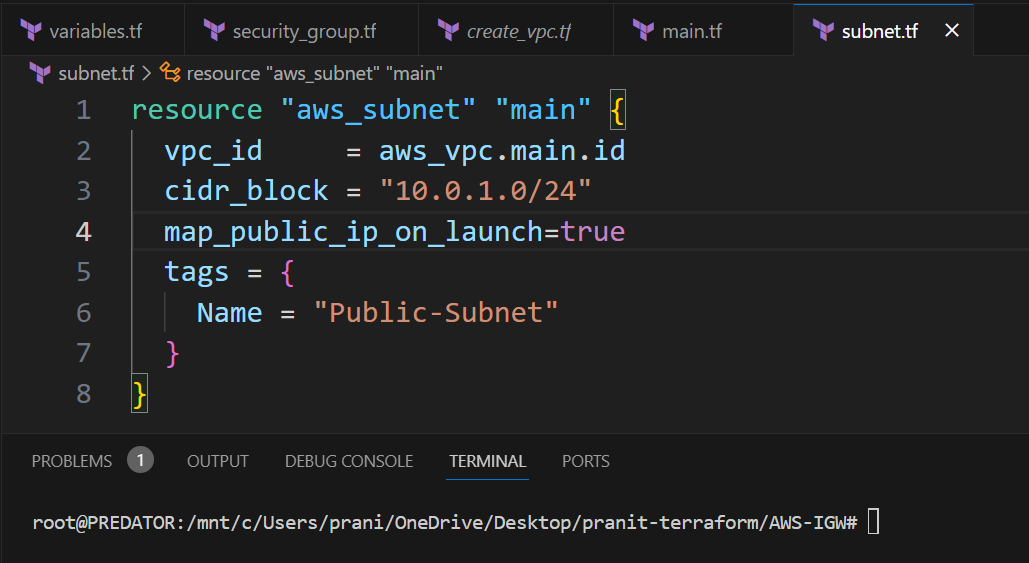
Task: Show the OUTPUT panel
Action: [x=218, y=461]
